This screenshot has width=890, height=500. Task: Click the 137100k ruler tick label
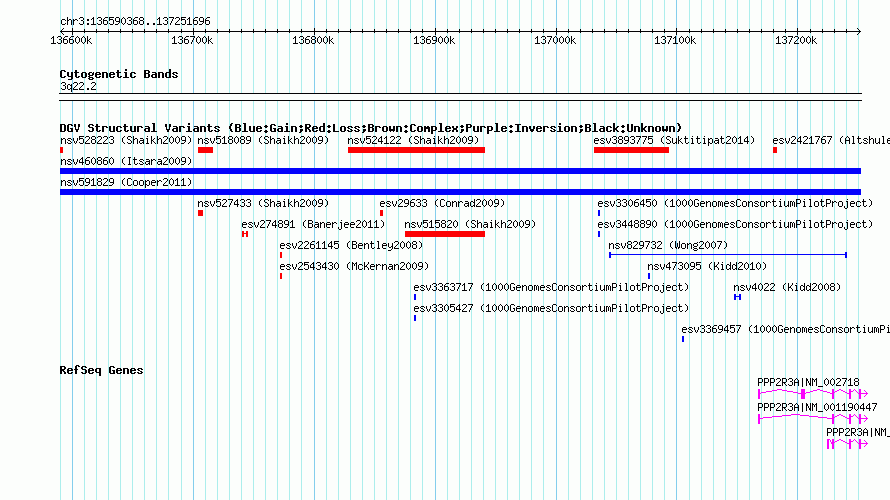coord(675,40)
